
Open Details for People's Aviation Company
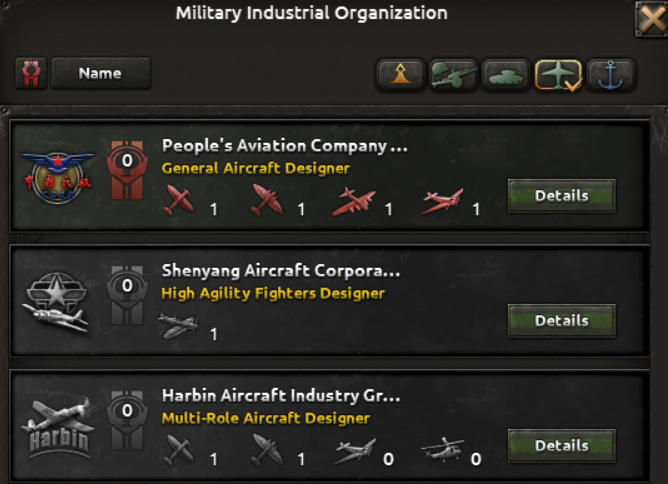click(561, 196)
